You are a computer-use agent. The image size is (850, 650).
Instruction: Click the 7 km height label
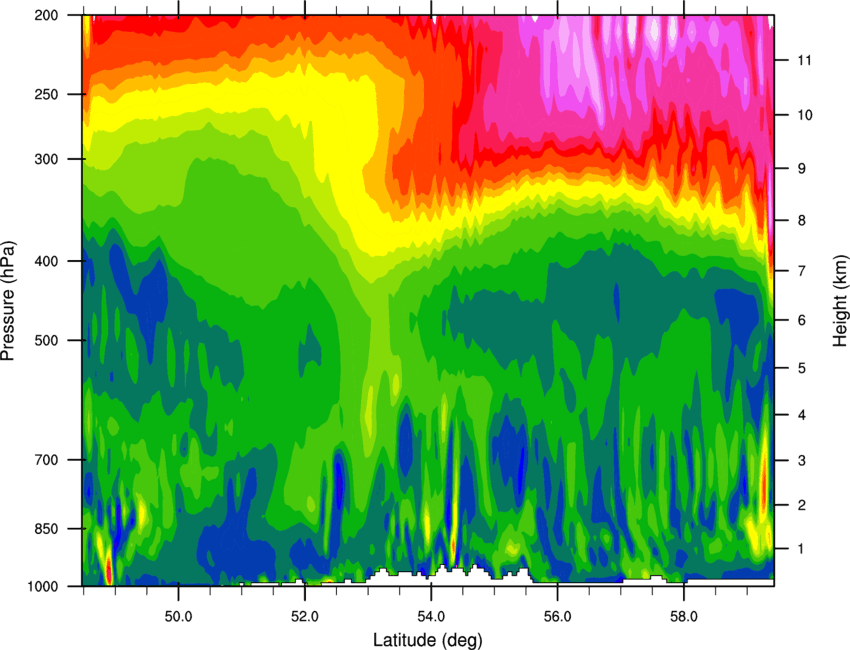(802, 271)
